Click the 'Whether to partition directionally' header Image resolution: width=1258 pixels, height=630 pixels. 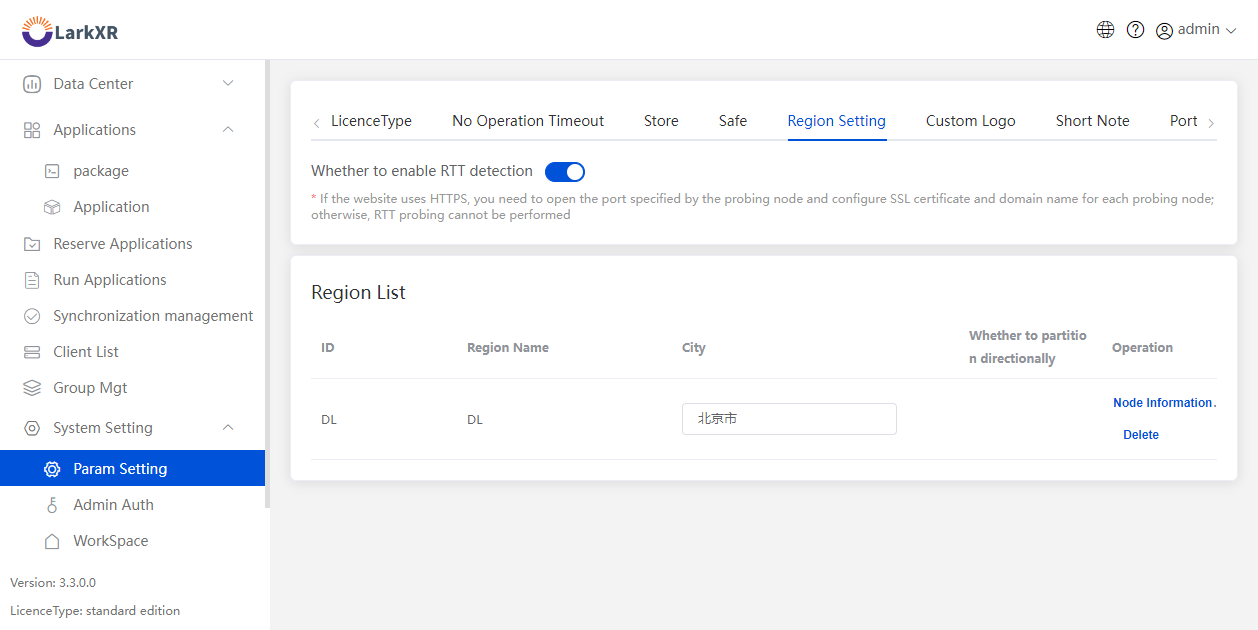tap(1028, 347)
